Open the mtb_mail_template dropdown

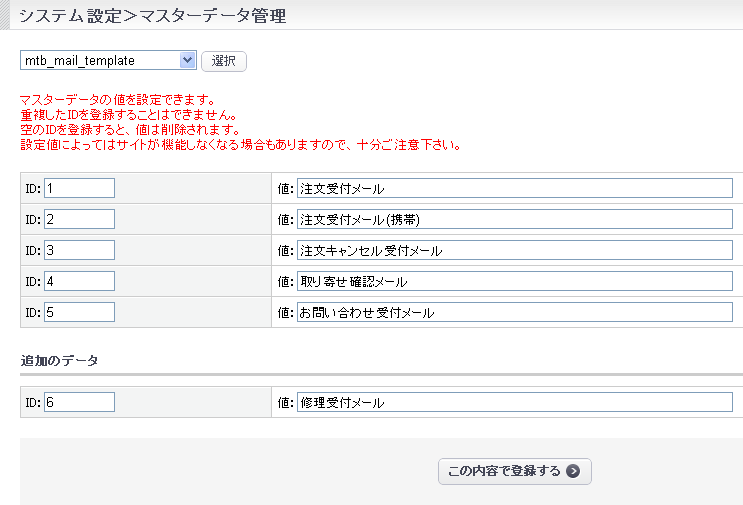coord(108,61)
